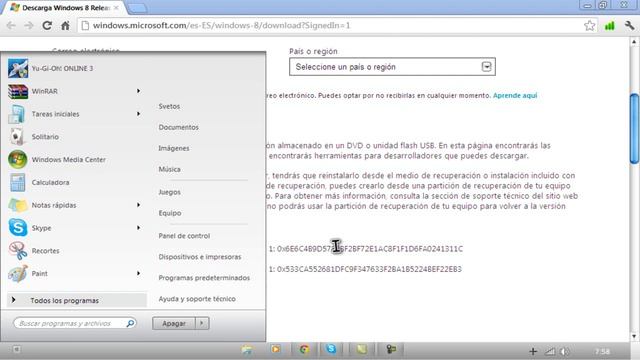
Task: Open volume control in system tray
Action: click(x=565, y=351)
